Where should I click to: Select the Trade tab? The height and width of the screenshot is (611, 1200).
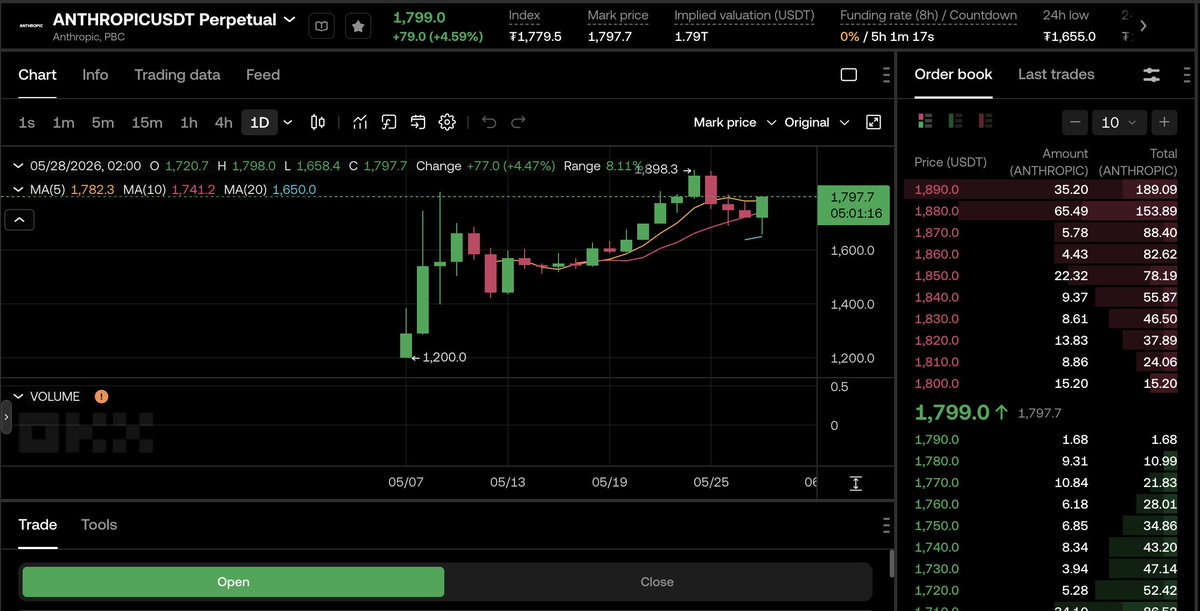click(x=38, y=525)
